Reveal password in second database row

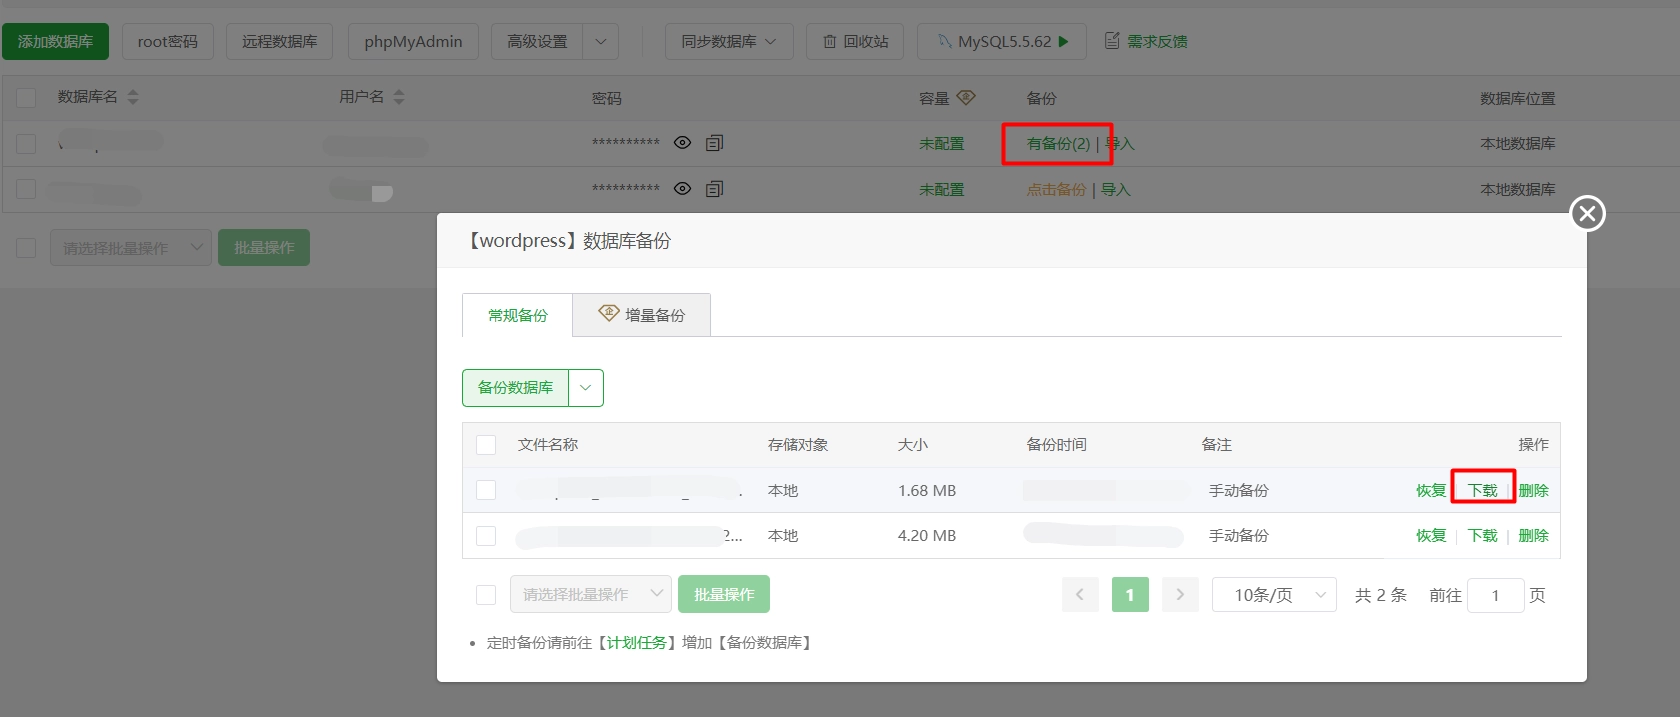(682, 189)
